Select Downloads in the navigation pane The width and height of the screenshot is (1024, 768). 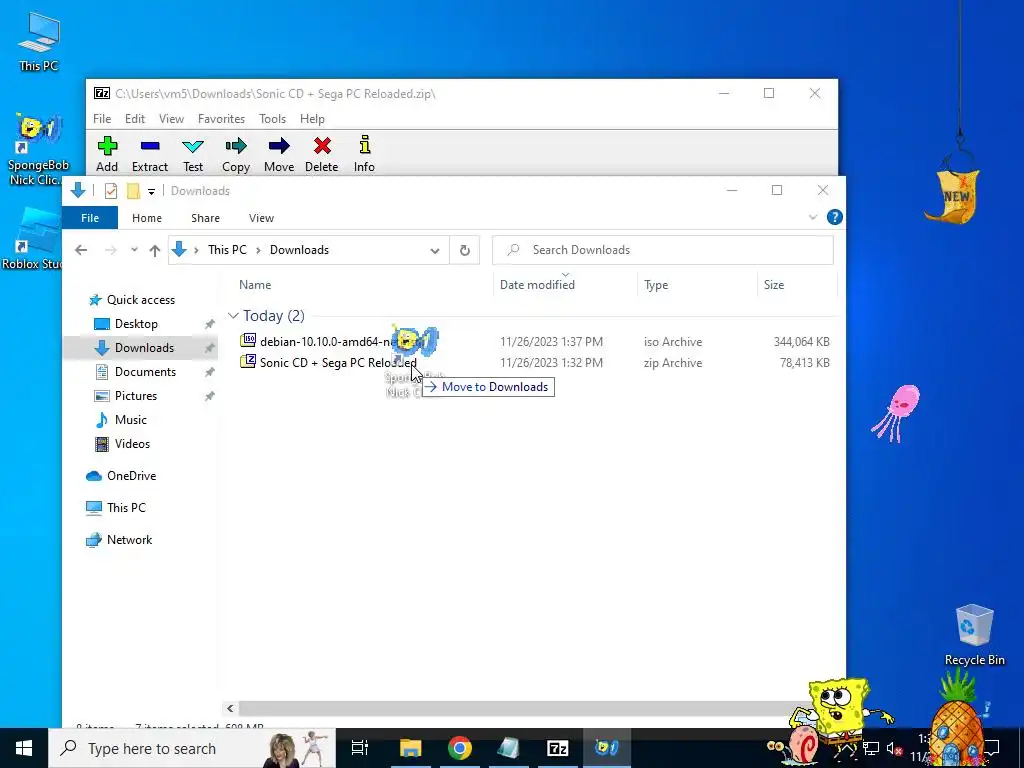point(144,348)
